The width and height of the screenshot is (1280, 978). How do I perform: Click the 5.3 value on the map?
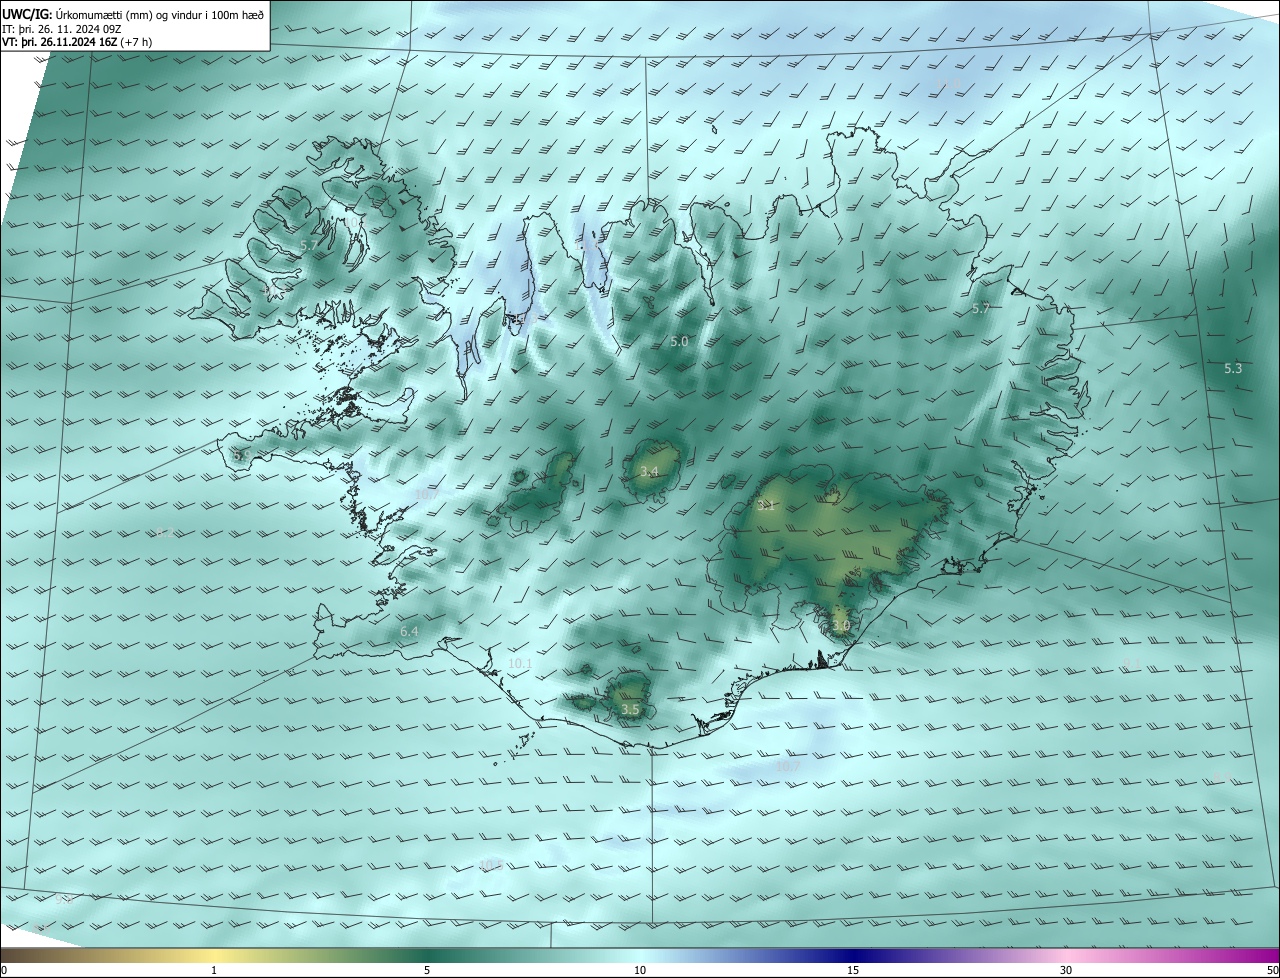click(1233, 369)
